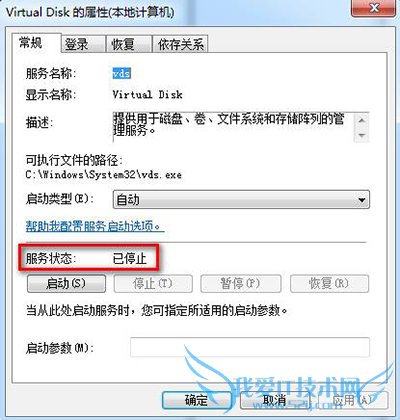
Task: Start the service with 启动(S) button
Action: (66, 284)
